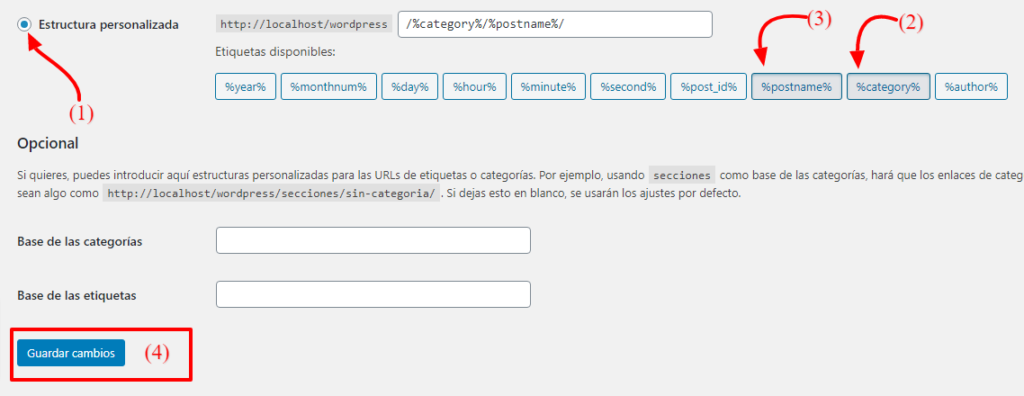Save settings with Guardar cambios
Screen dimensions: 1024x396
(71, 353)
